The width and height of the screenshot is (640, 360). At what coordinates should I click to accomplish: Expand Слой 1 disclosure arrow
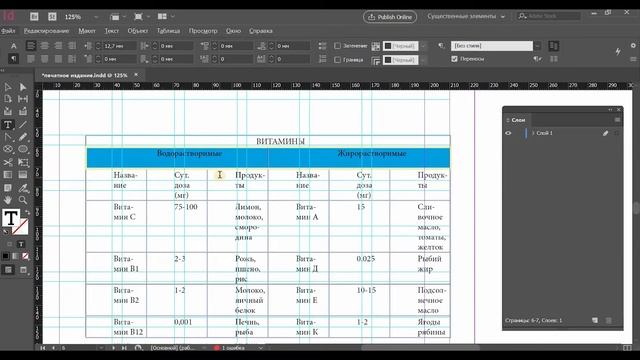point(533,133)
